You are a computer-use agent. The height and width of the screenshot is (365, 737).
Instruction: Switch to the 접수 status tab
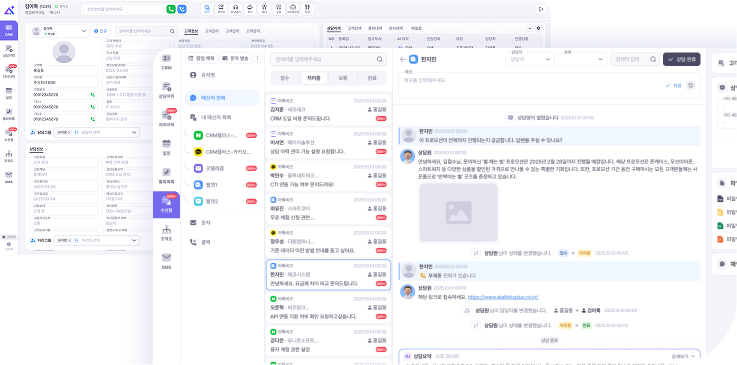coord(285,78)
